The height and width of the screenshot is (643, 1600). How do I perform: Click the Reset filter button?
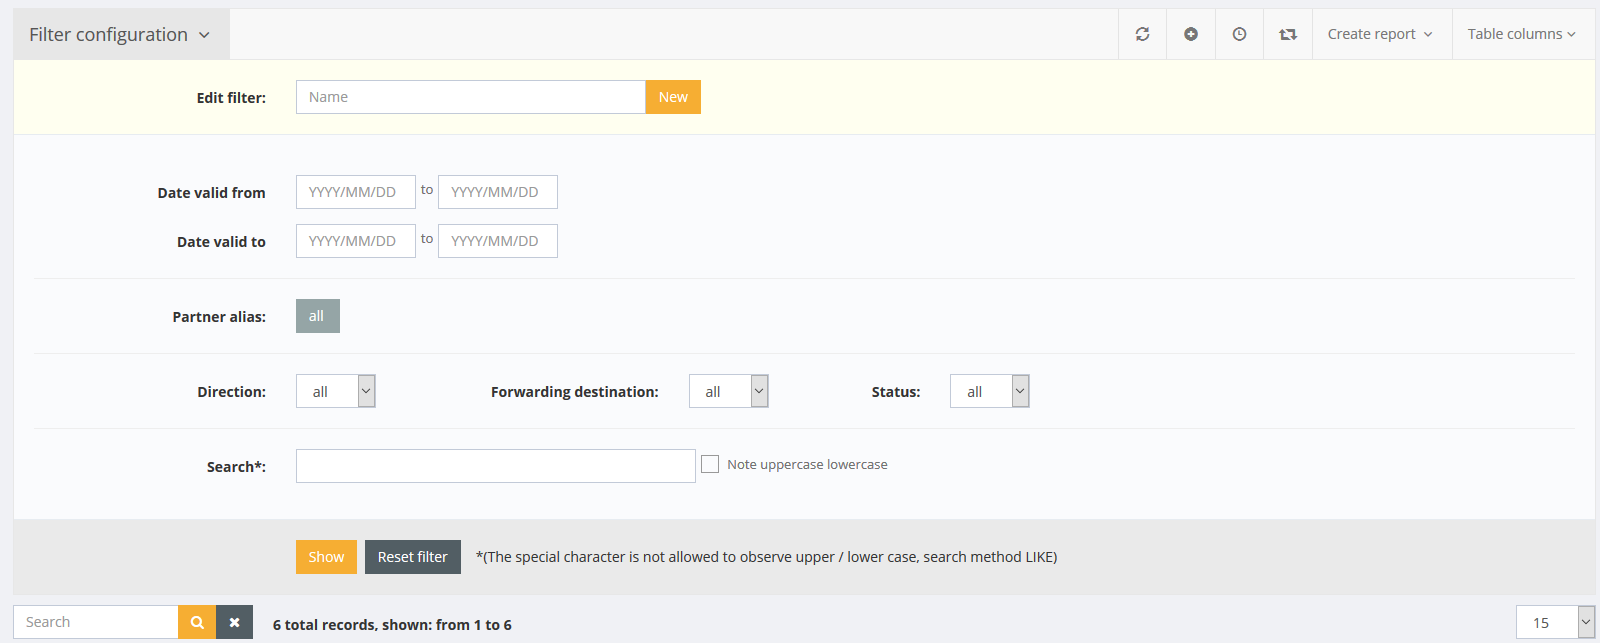412,557
